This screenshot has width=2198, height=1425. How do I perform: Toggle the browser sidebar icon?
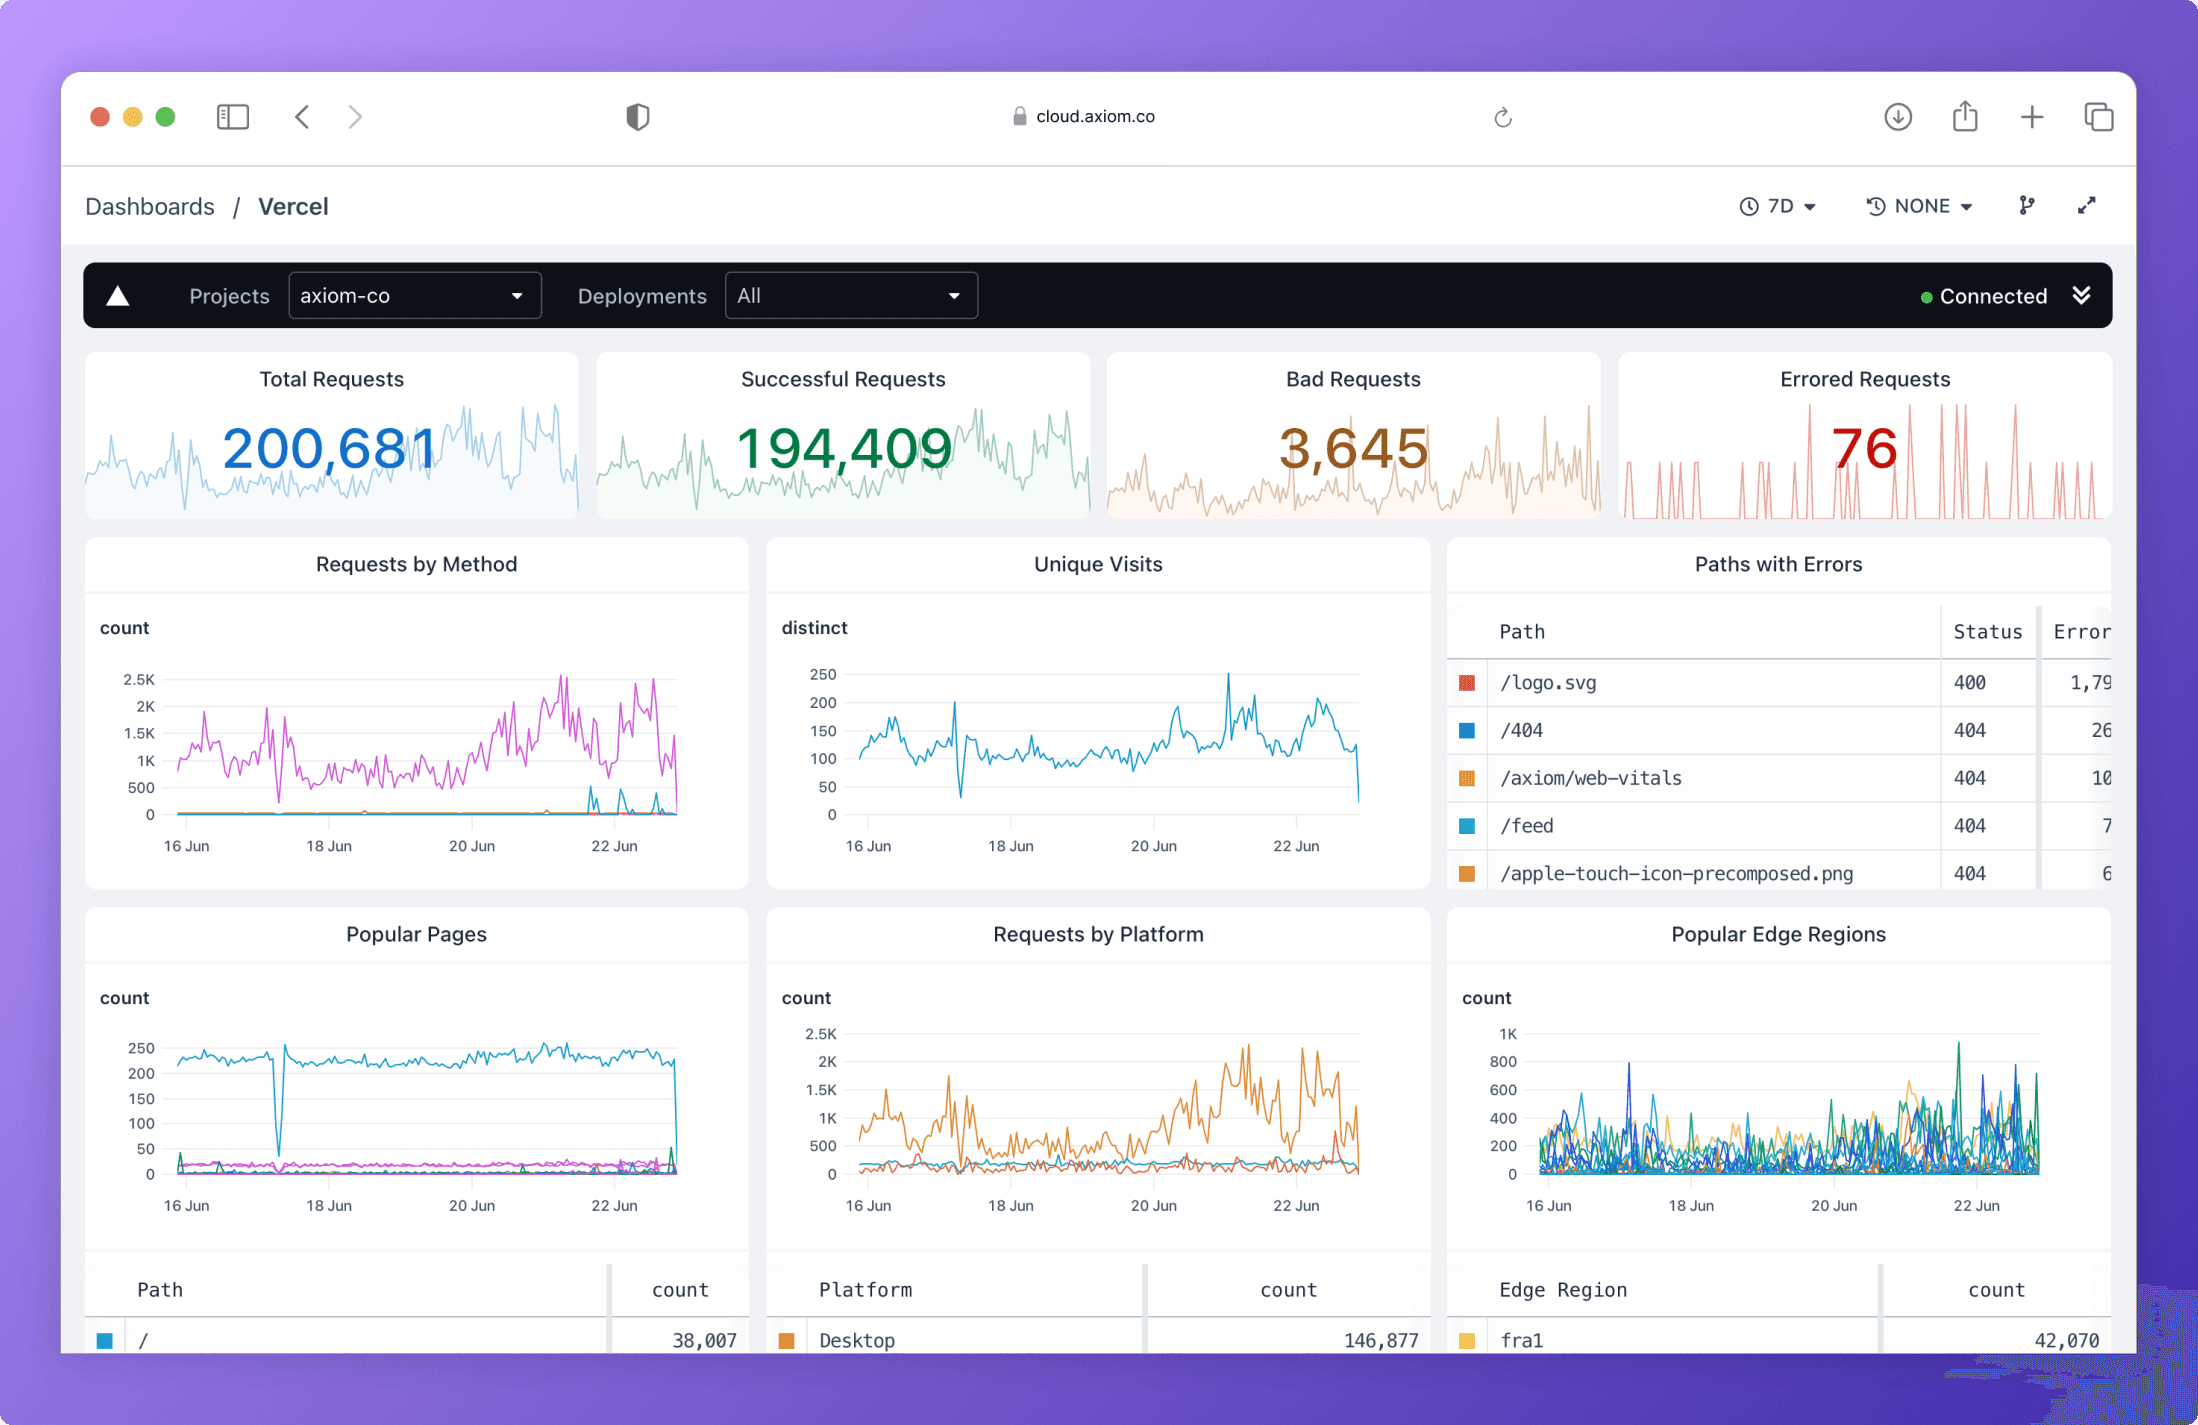point(232,117)
